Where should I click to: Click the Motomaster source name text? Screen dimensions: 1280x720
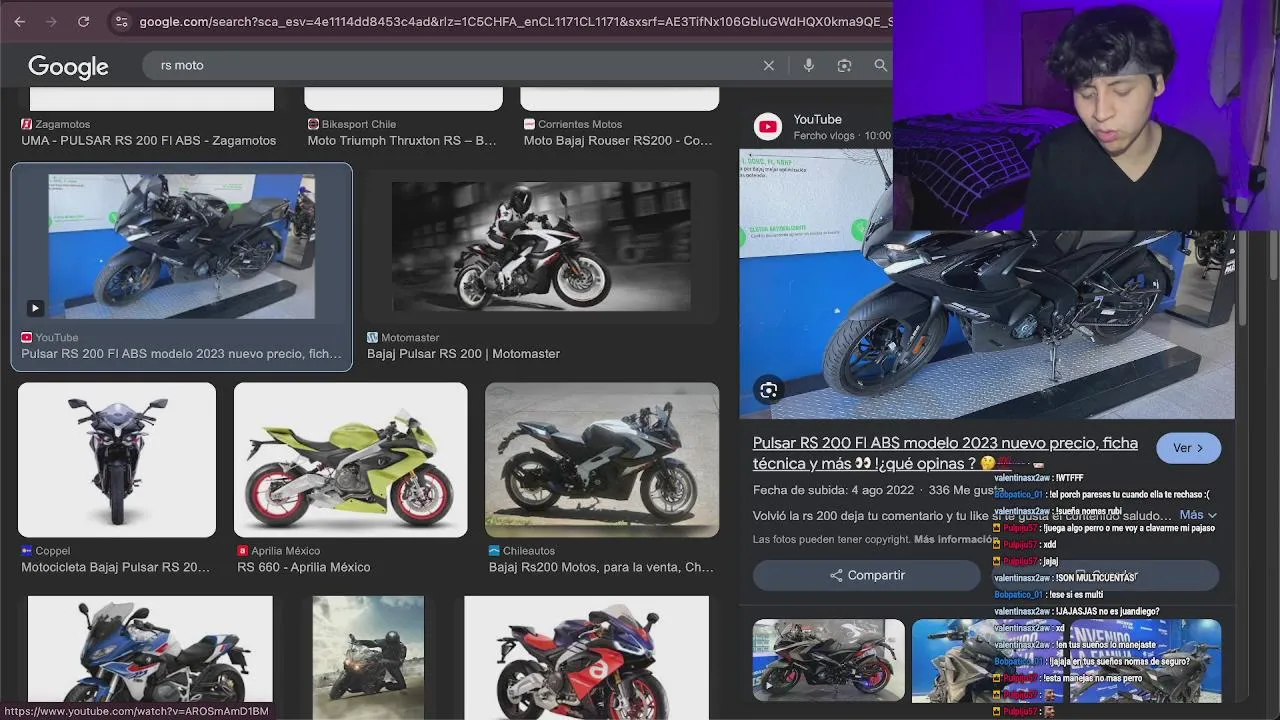(410, 337)
